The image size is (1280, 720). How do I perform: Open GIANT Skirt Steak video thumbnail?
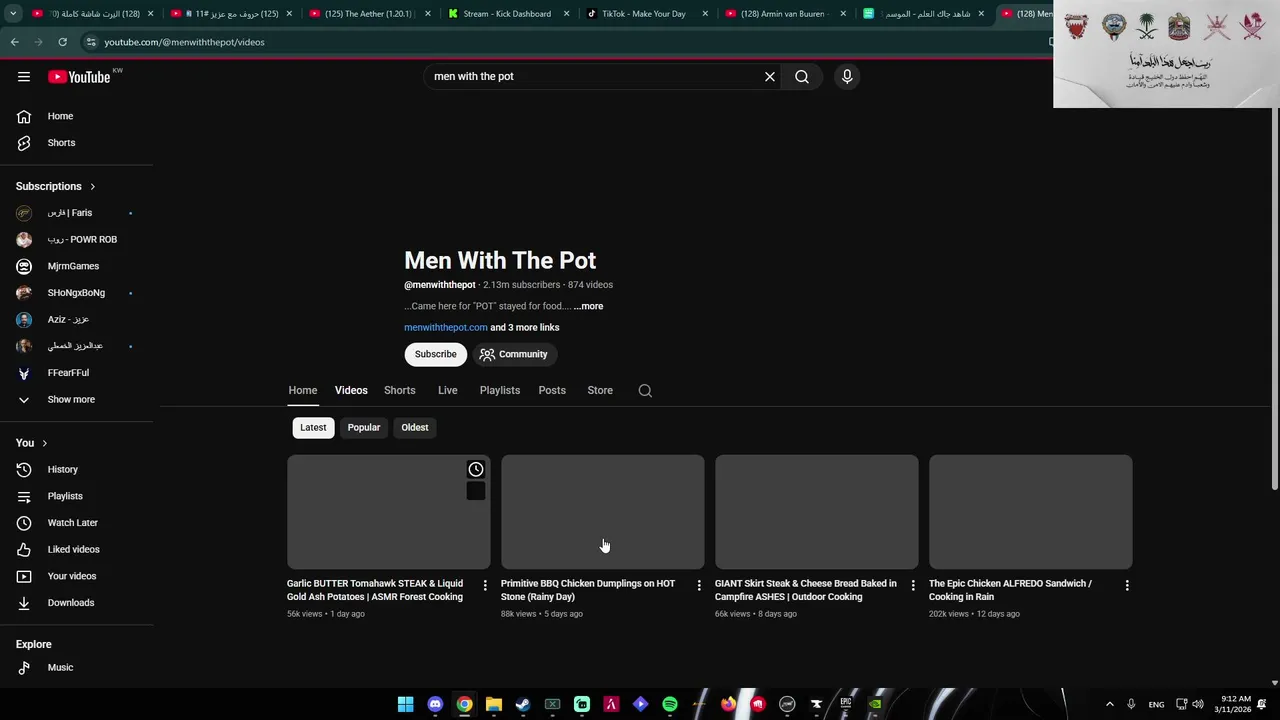coord(817,512)
